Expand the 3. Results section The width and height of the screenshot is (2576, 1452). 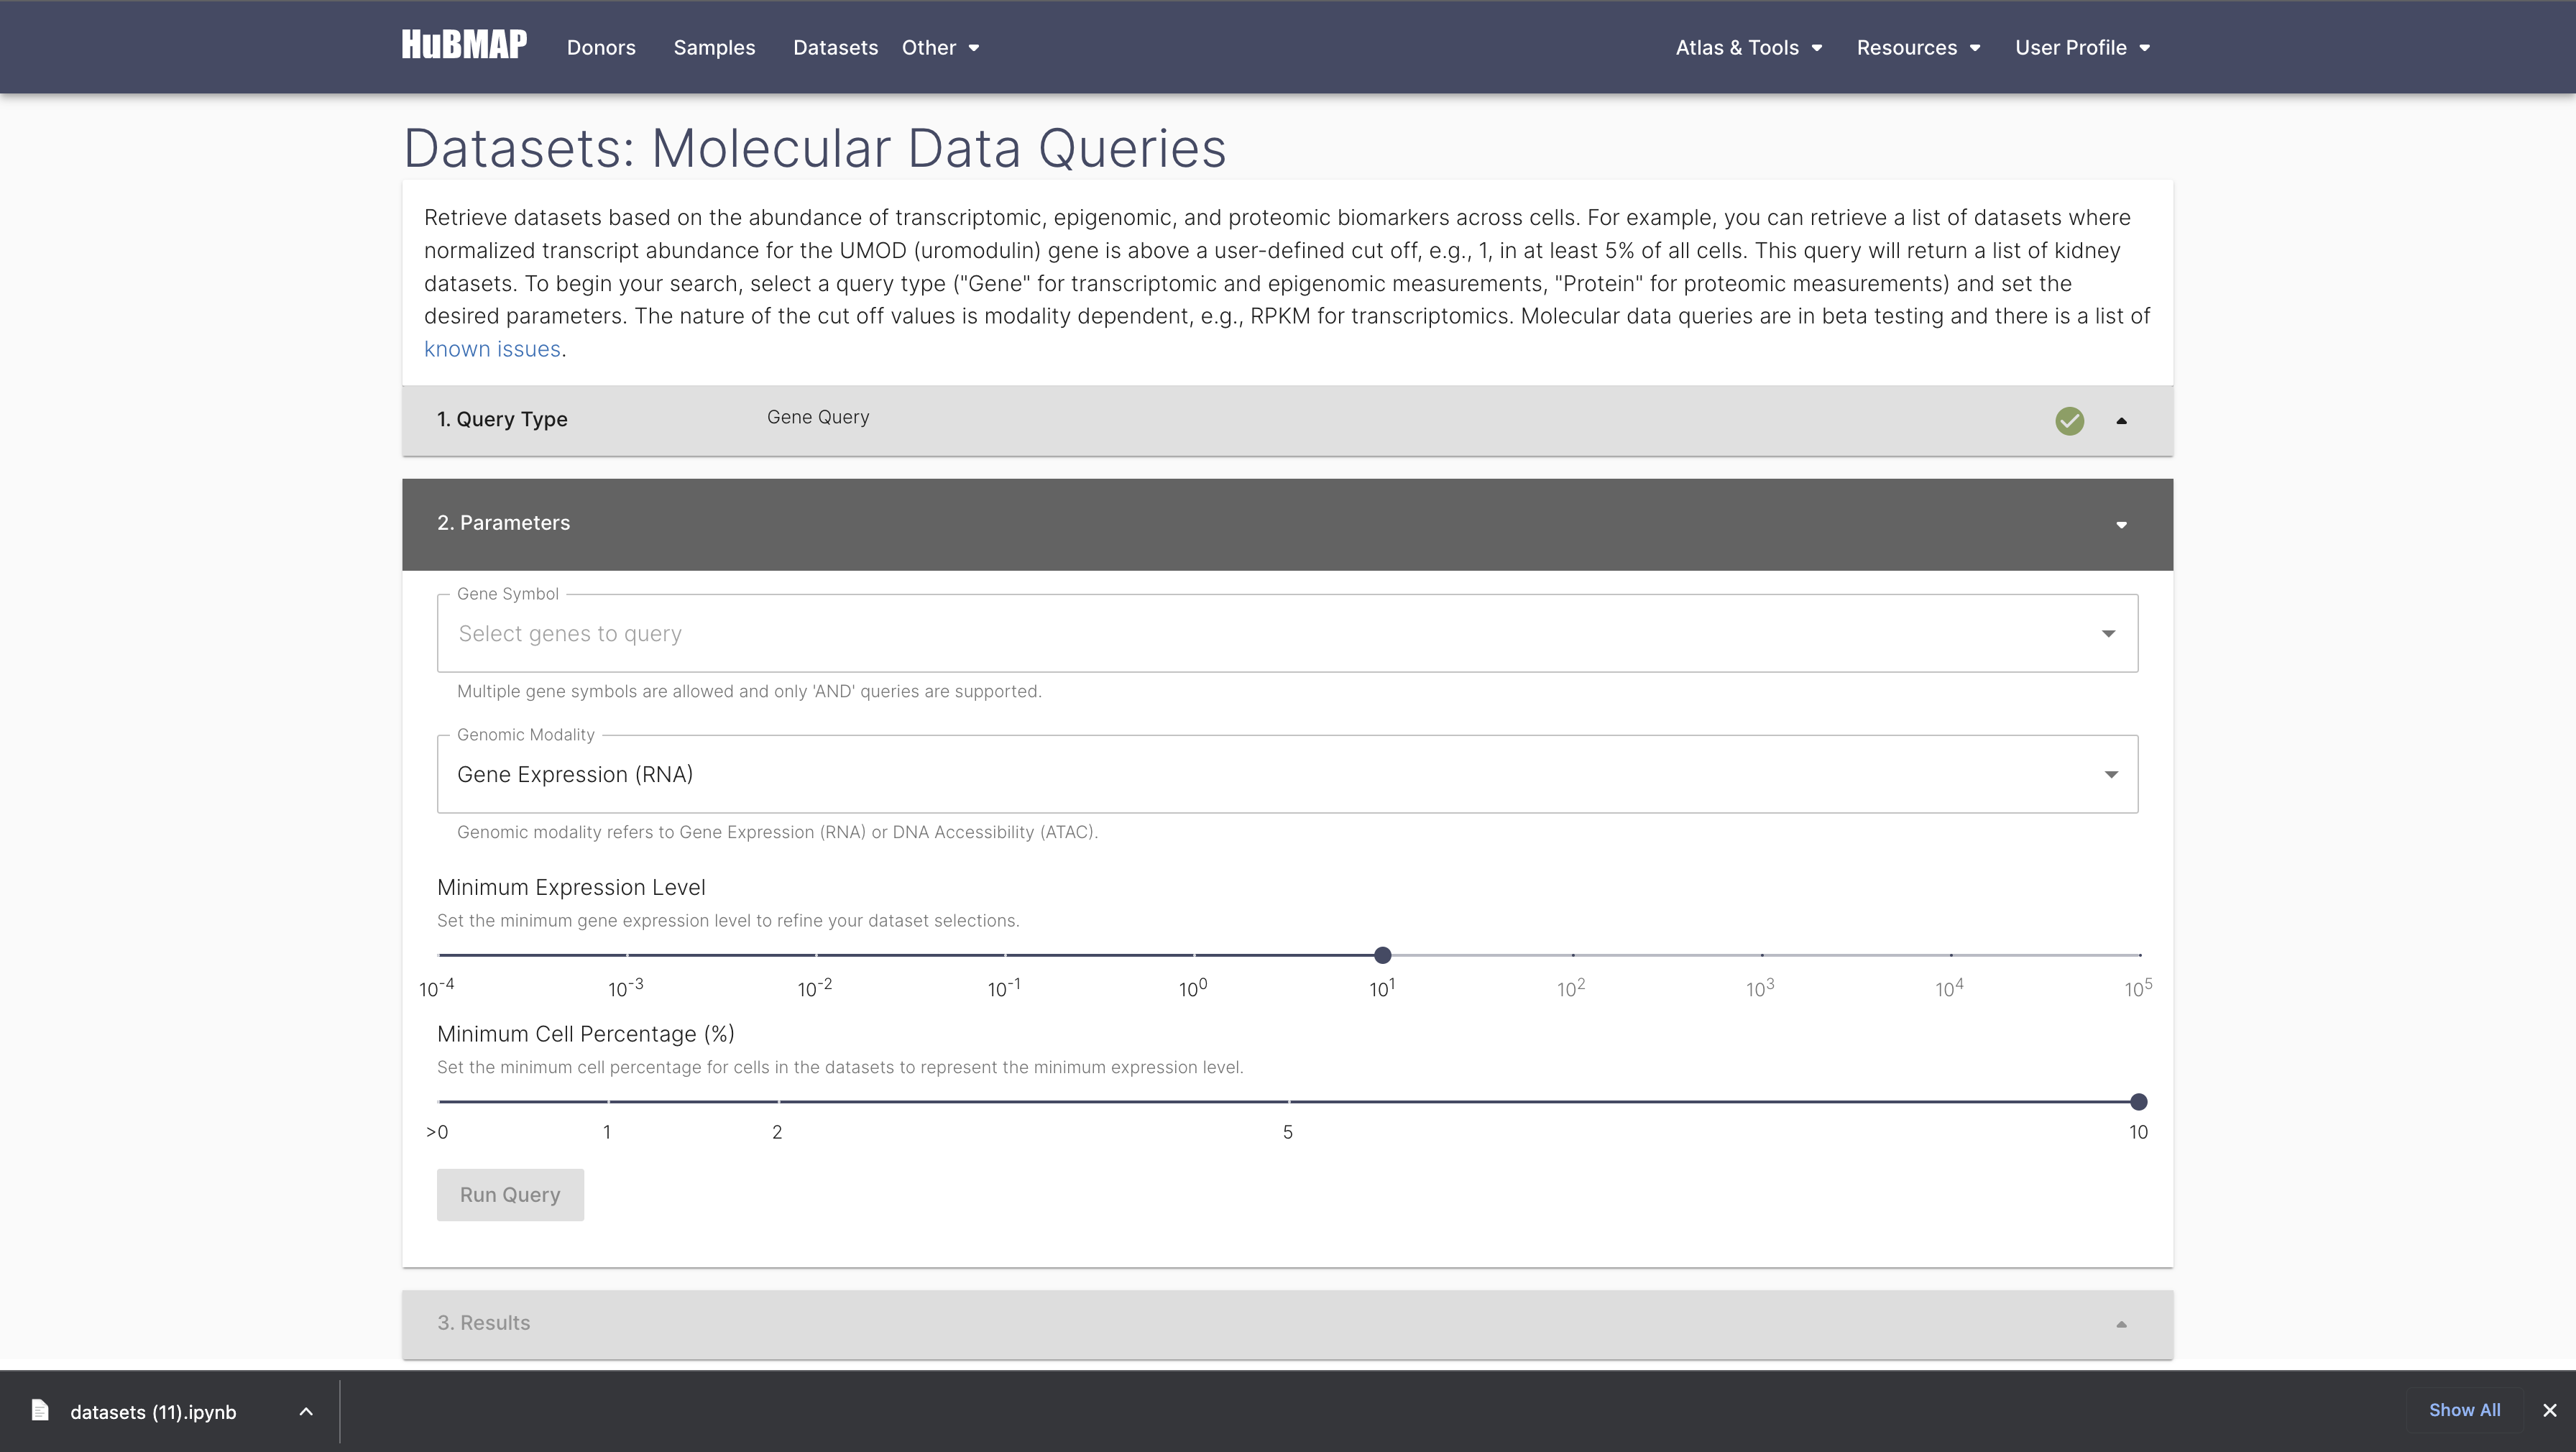click(x=2121, y=1323)
